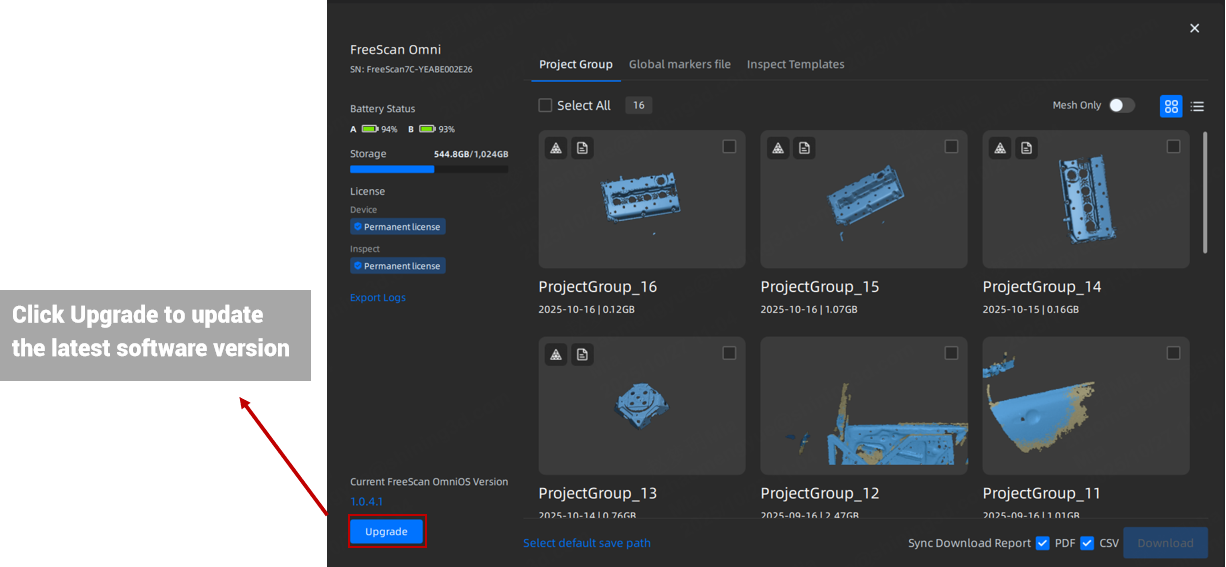Switch to list view layout

1197,106
